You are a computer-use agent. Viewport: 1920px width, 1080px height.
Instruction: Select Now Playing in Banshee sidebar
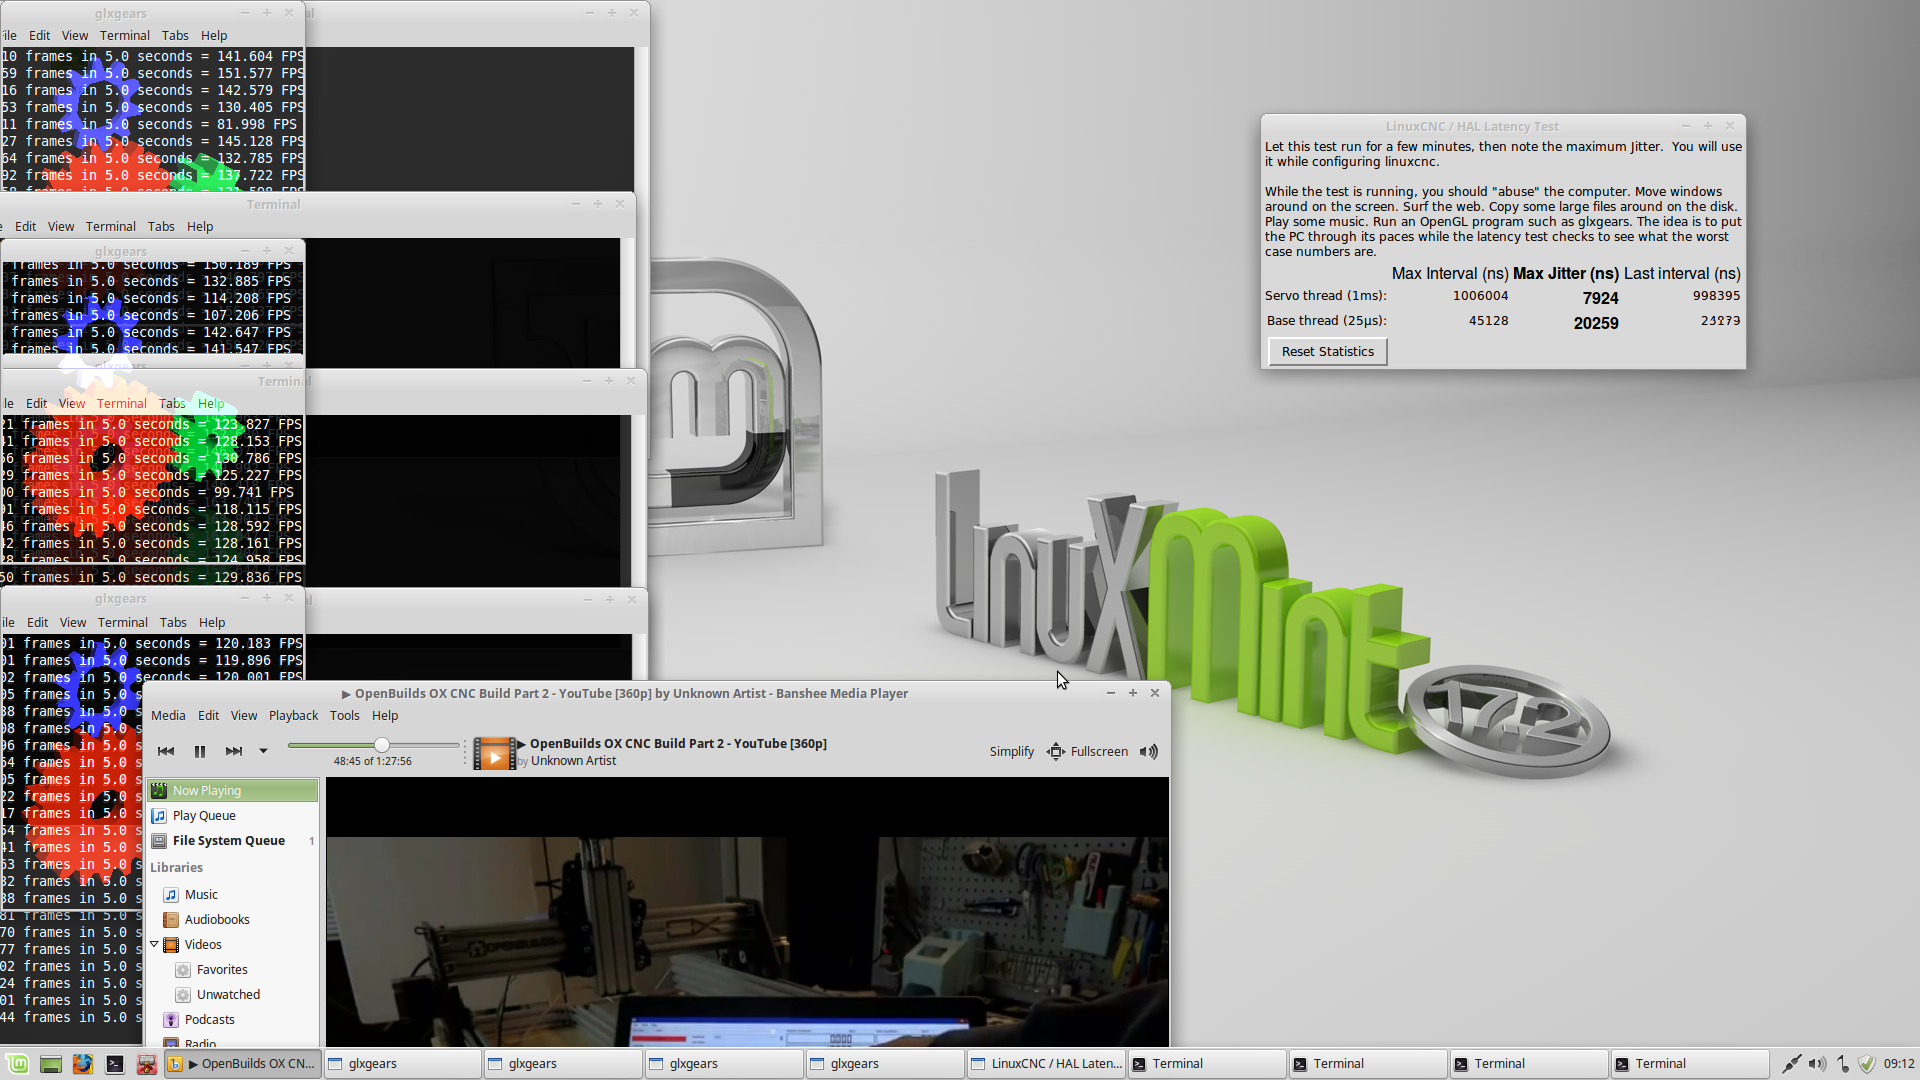[x=233, y=791]
